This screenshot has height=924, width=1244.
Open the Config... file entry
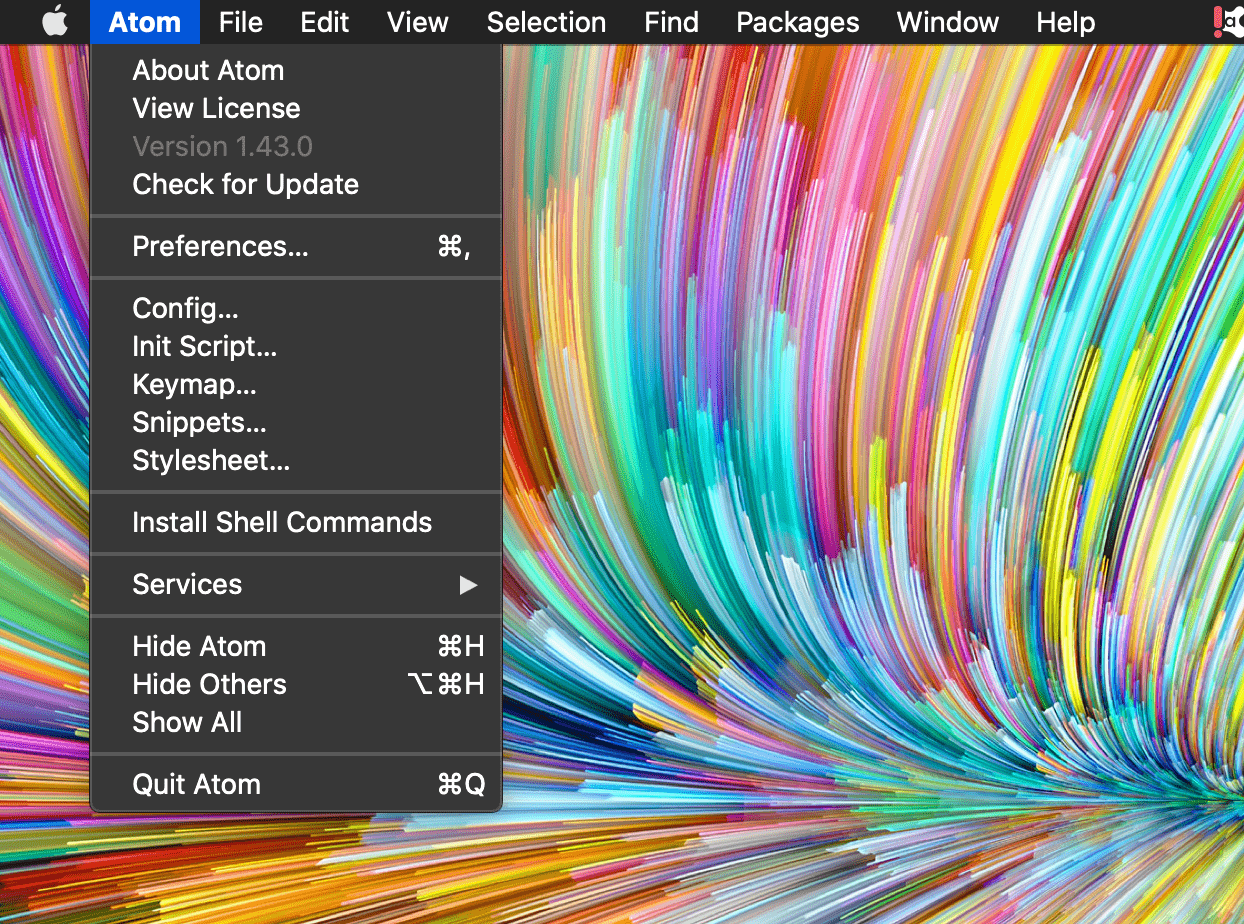coord(185,309)
